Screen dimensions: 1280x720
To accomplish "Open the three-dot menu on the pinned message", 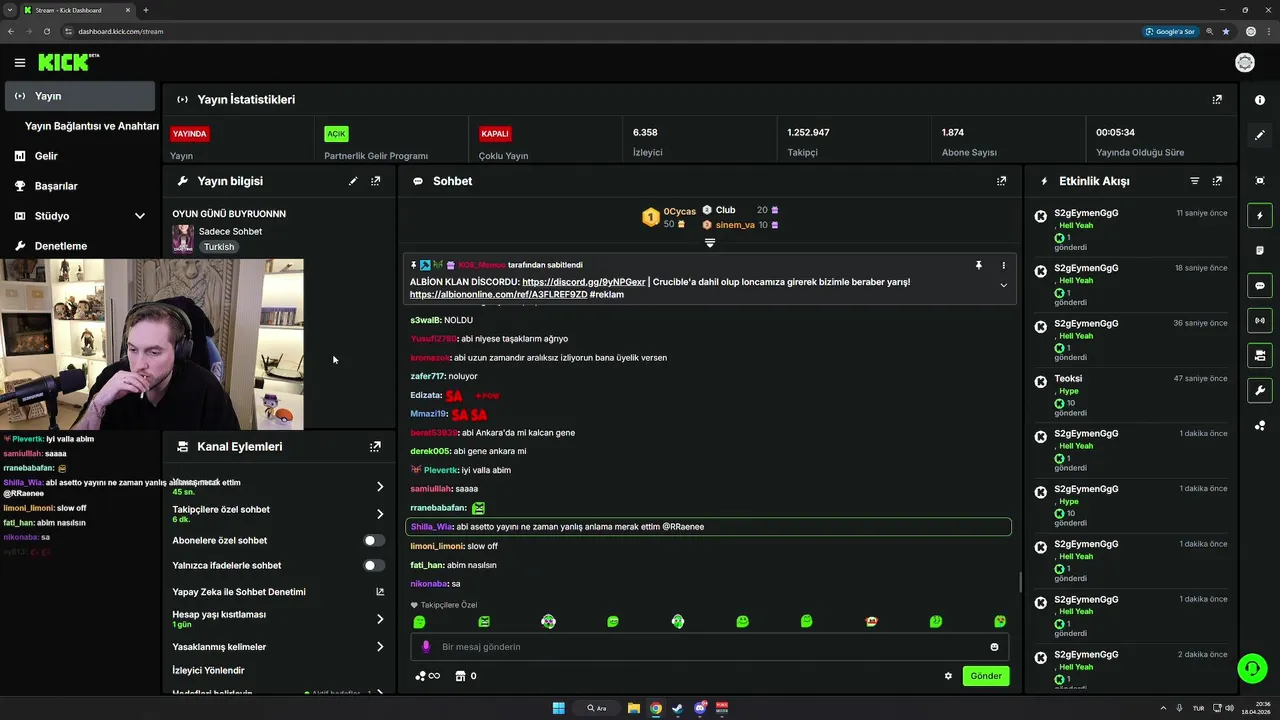I will (1003, 265).
